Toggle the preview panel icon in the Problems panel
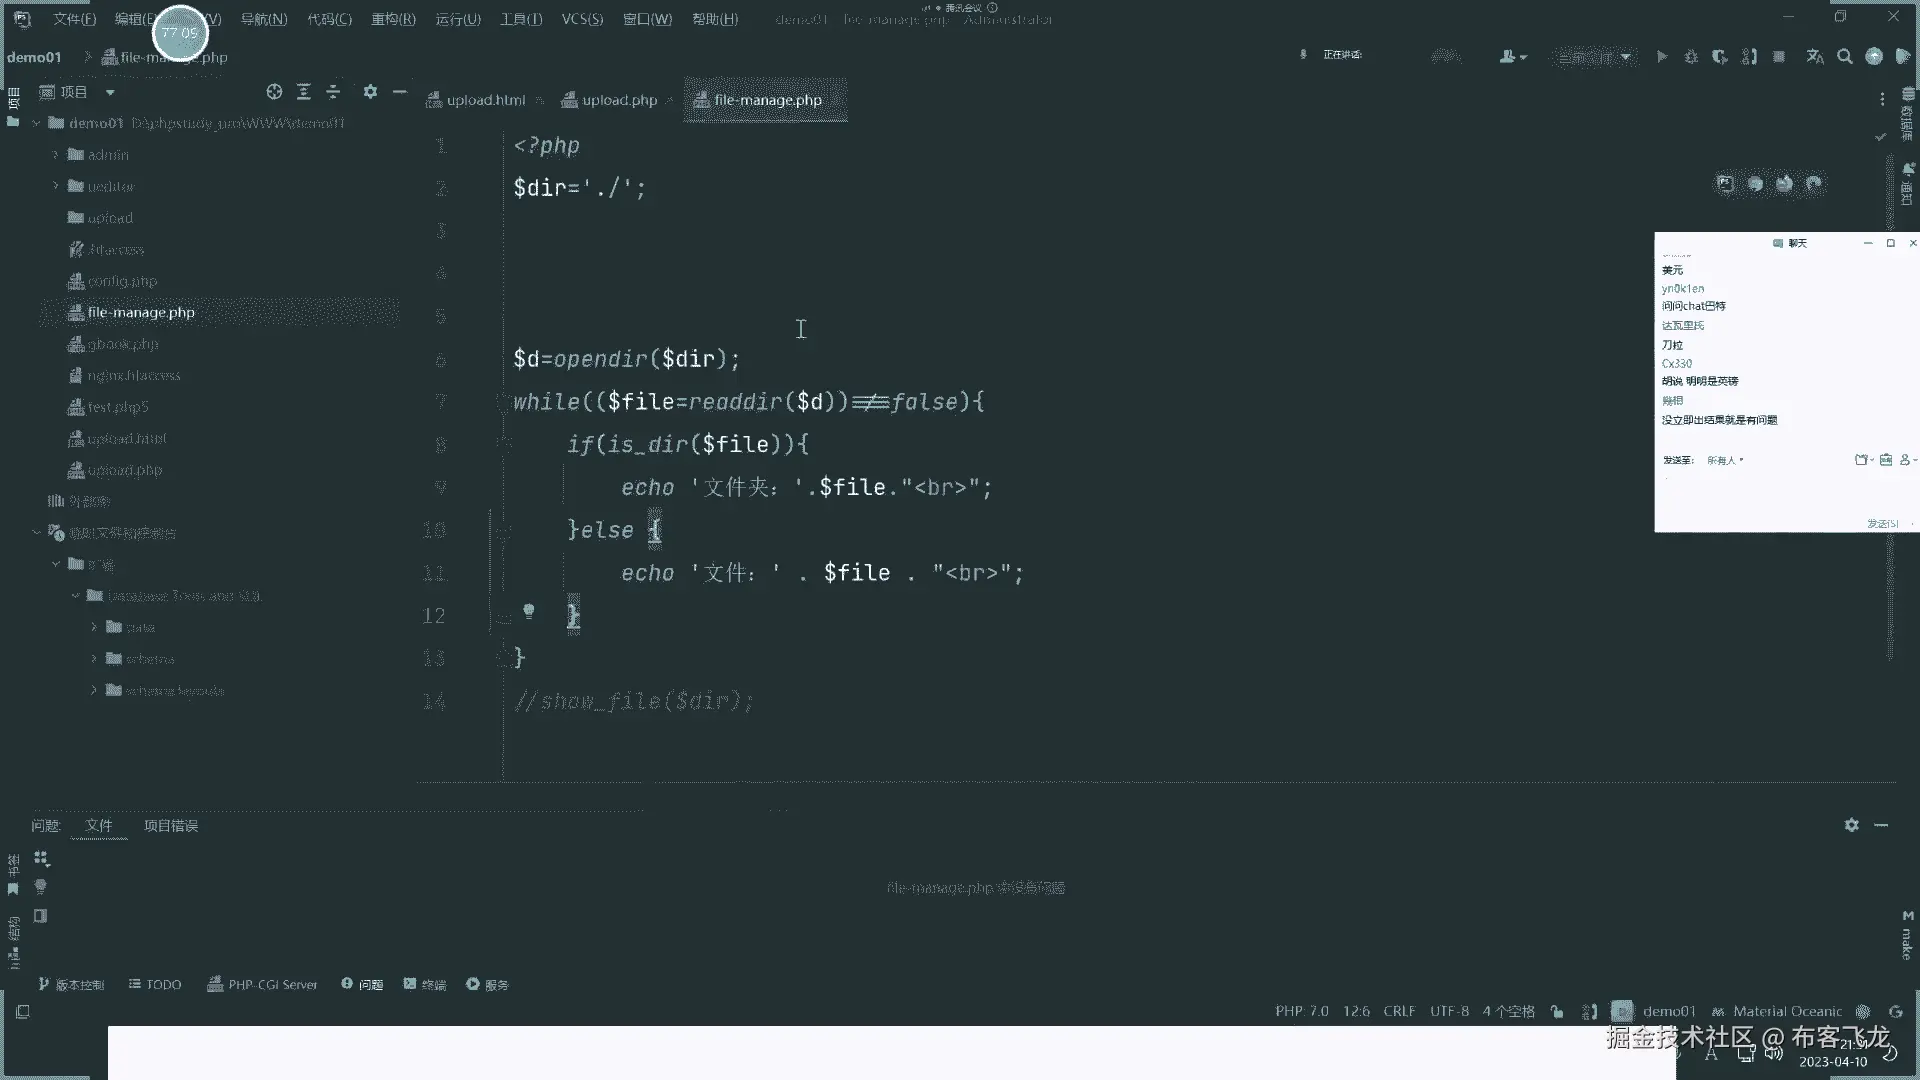The height and width of the screenshot is (1080, 1920). click(x=41, y=916)
